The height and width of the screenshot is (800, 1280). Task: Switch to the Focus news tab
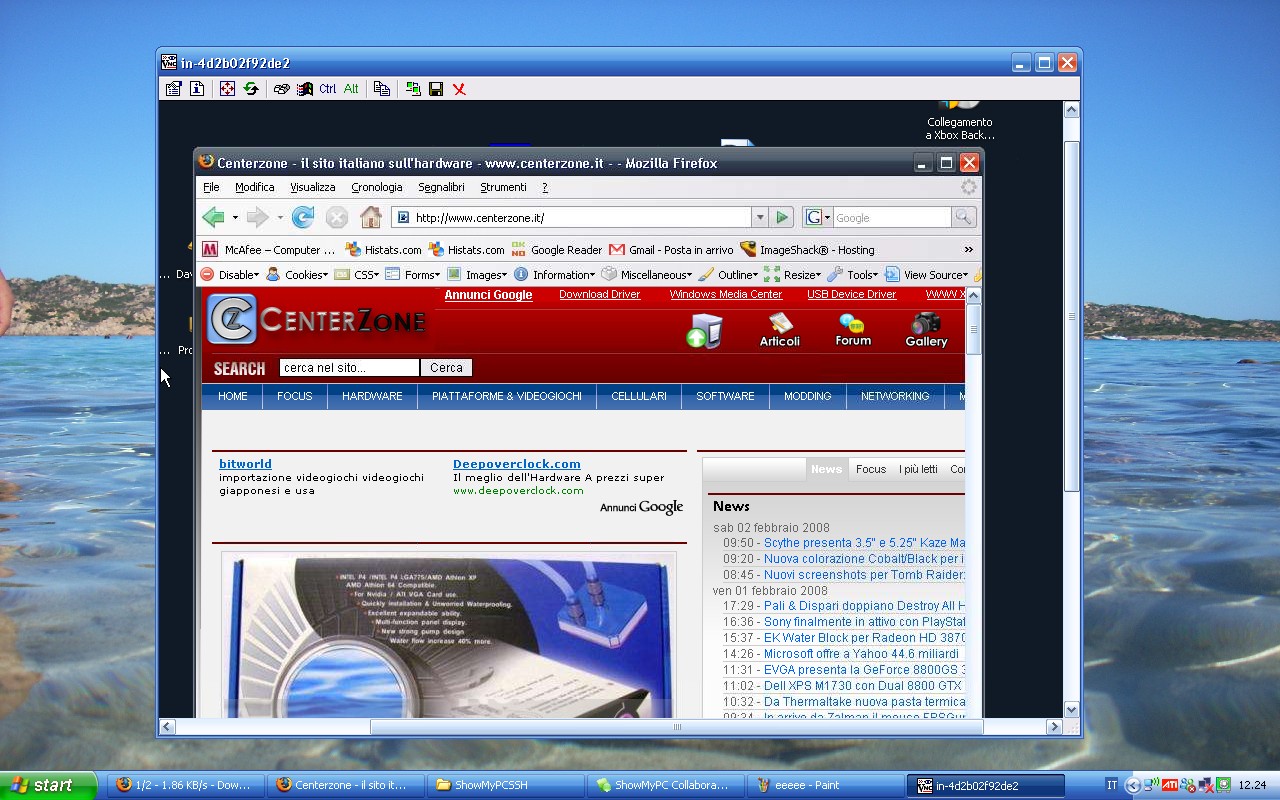870,469
